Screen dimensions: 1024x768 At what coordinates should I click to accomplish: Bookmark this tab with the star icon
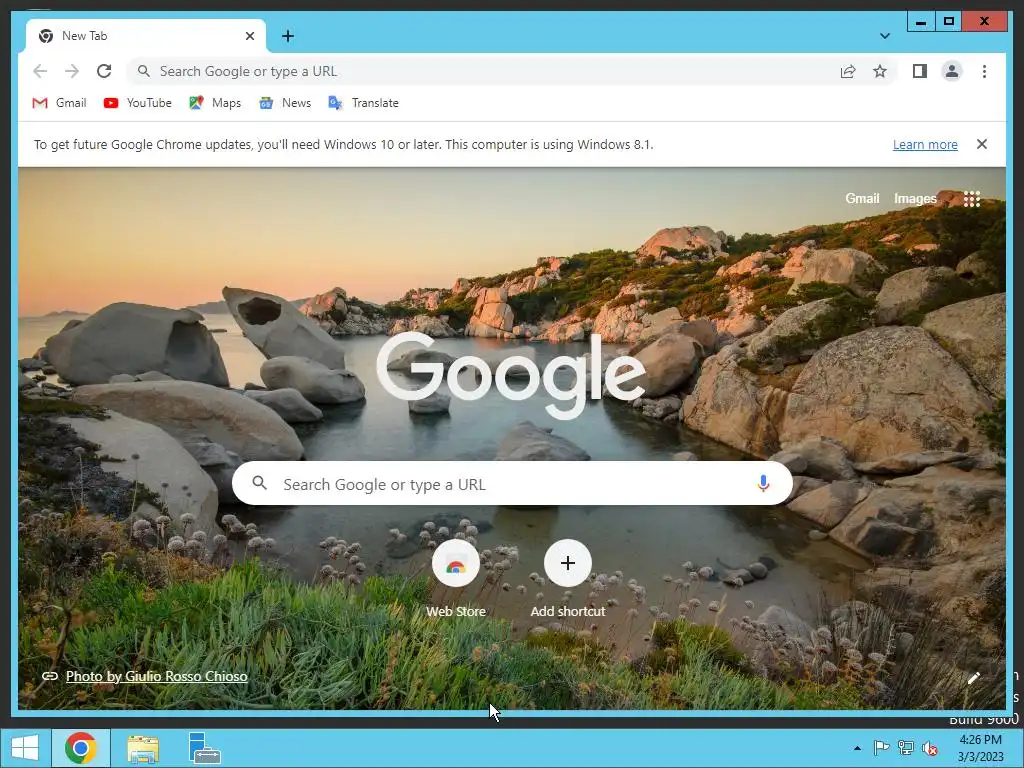880,71
